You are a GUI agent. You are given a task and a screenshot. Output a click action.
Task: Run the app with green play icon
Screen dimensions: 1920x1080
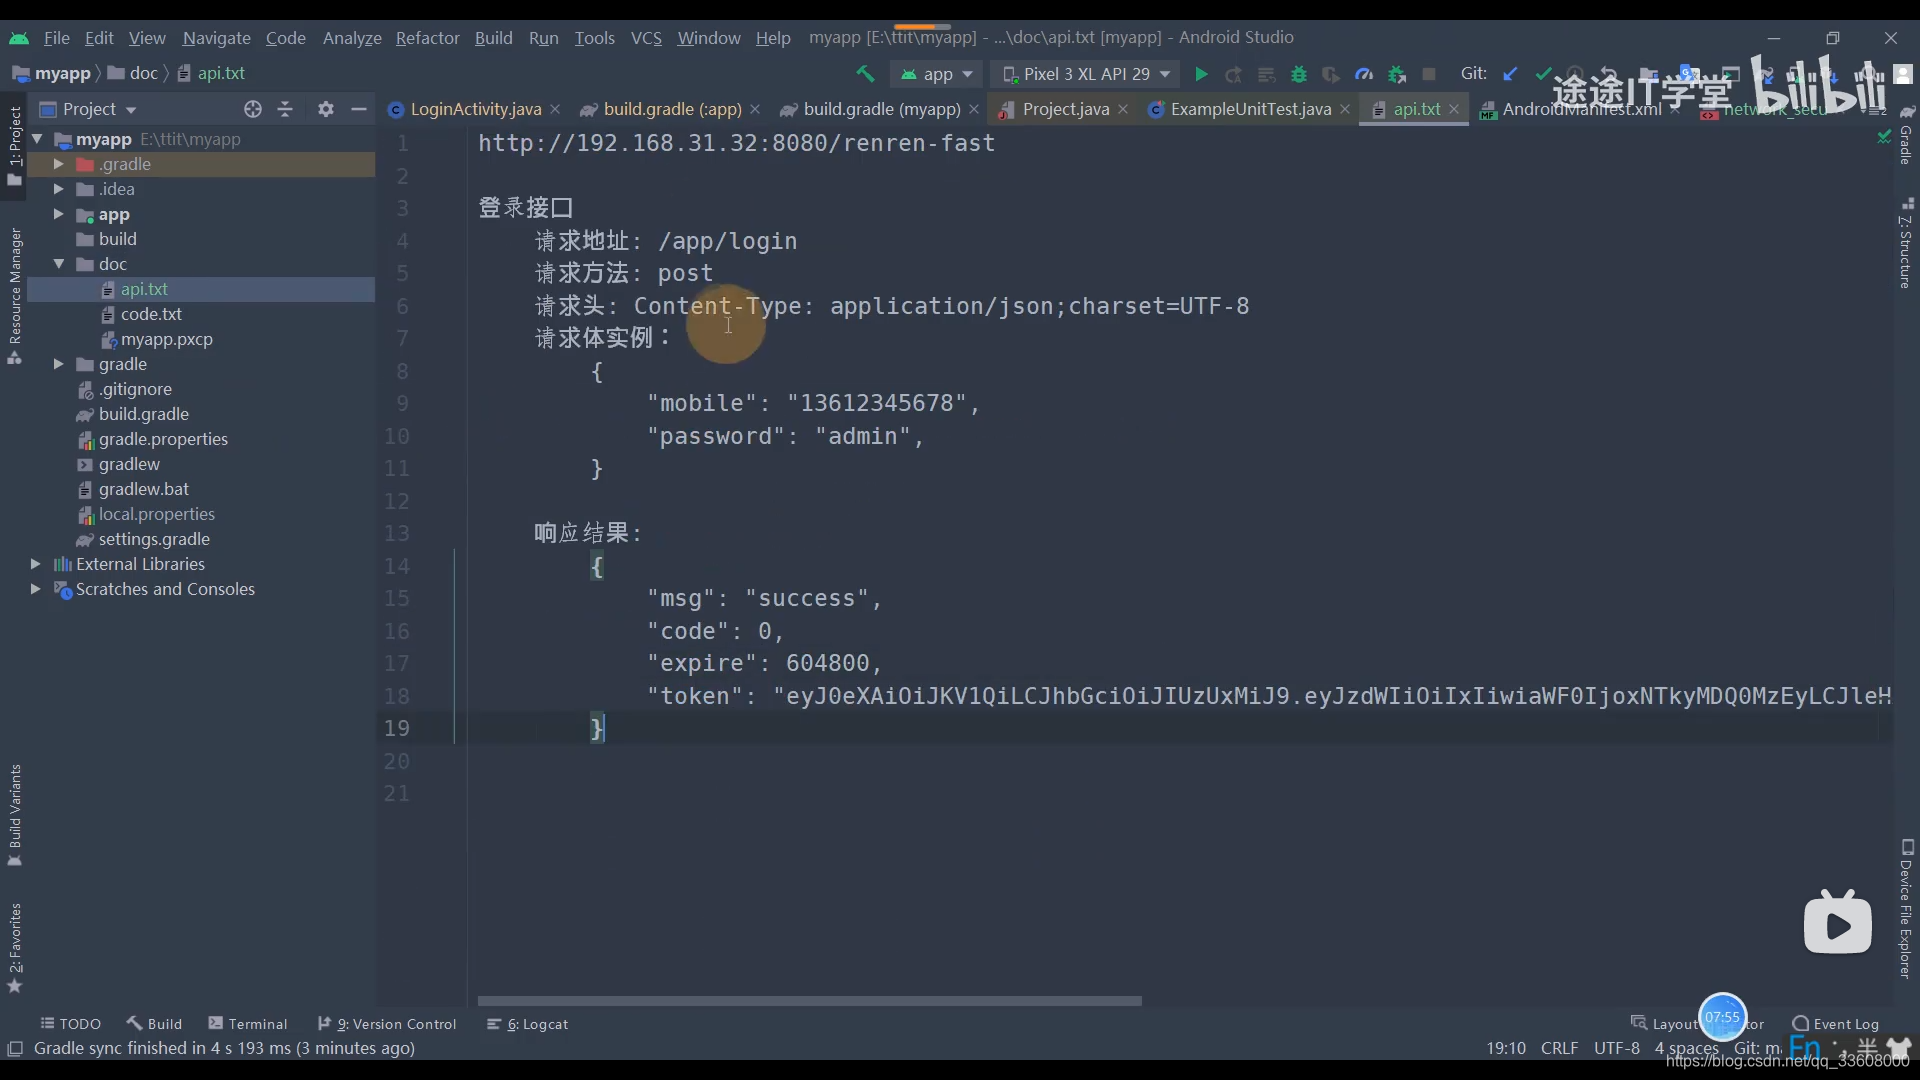(1201, 74)
